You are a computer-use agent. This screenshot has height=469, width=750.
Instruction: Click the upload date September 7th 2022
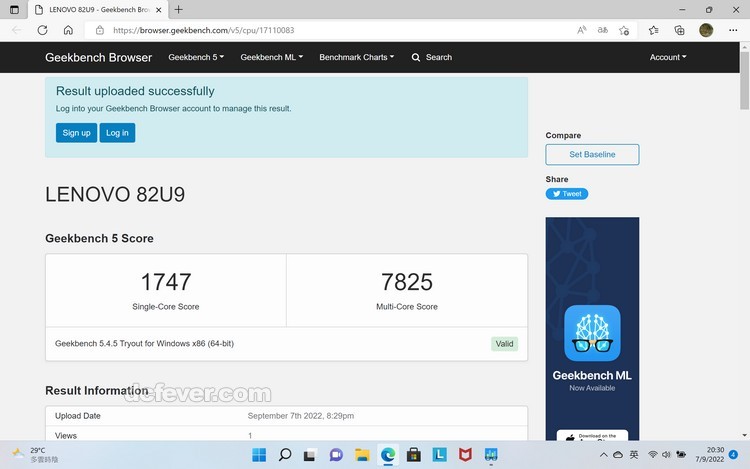pos(301,416)
